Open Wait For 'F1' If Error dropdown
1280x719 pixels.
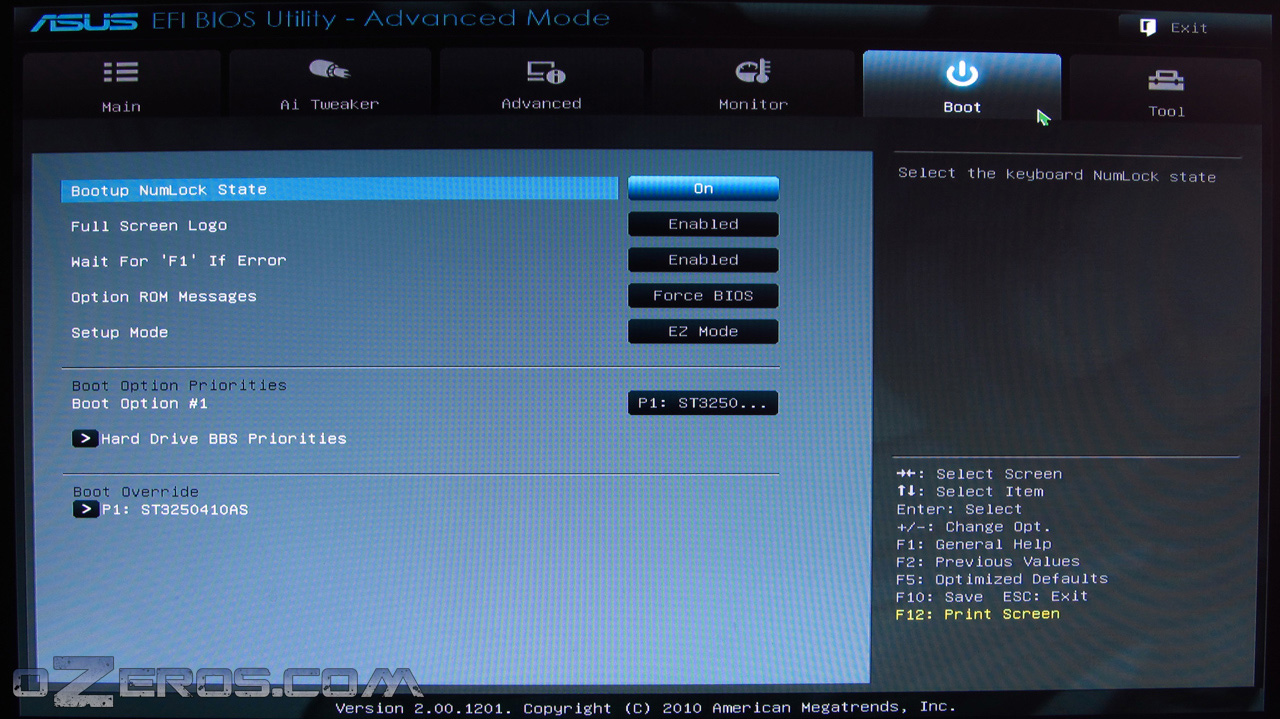tap(703, 259)
